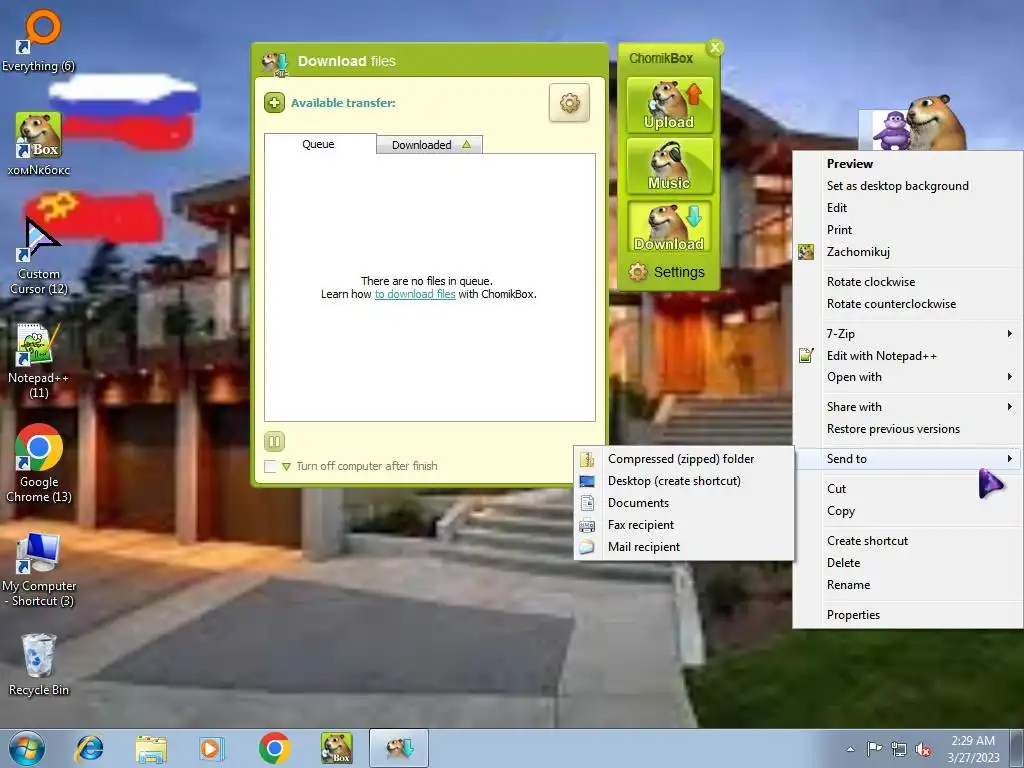Click the ChomikBox Box taskbar icon
Image resolution: width=1024 pixels, height=768 pixels.
click(337, 748)
